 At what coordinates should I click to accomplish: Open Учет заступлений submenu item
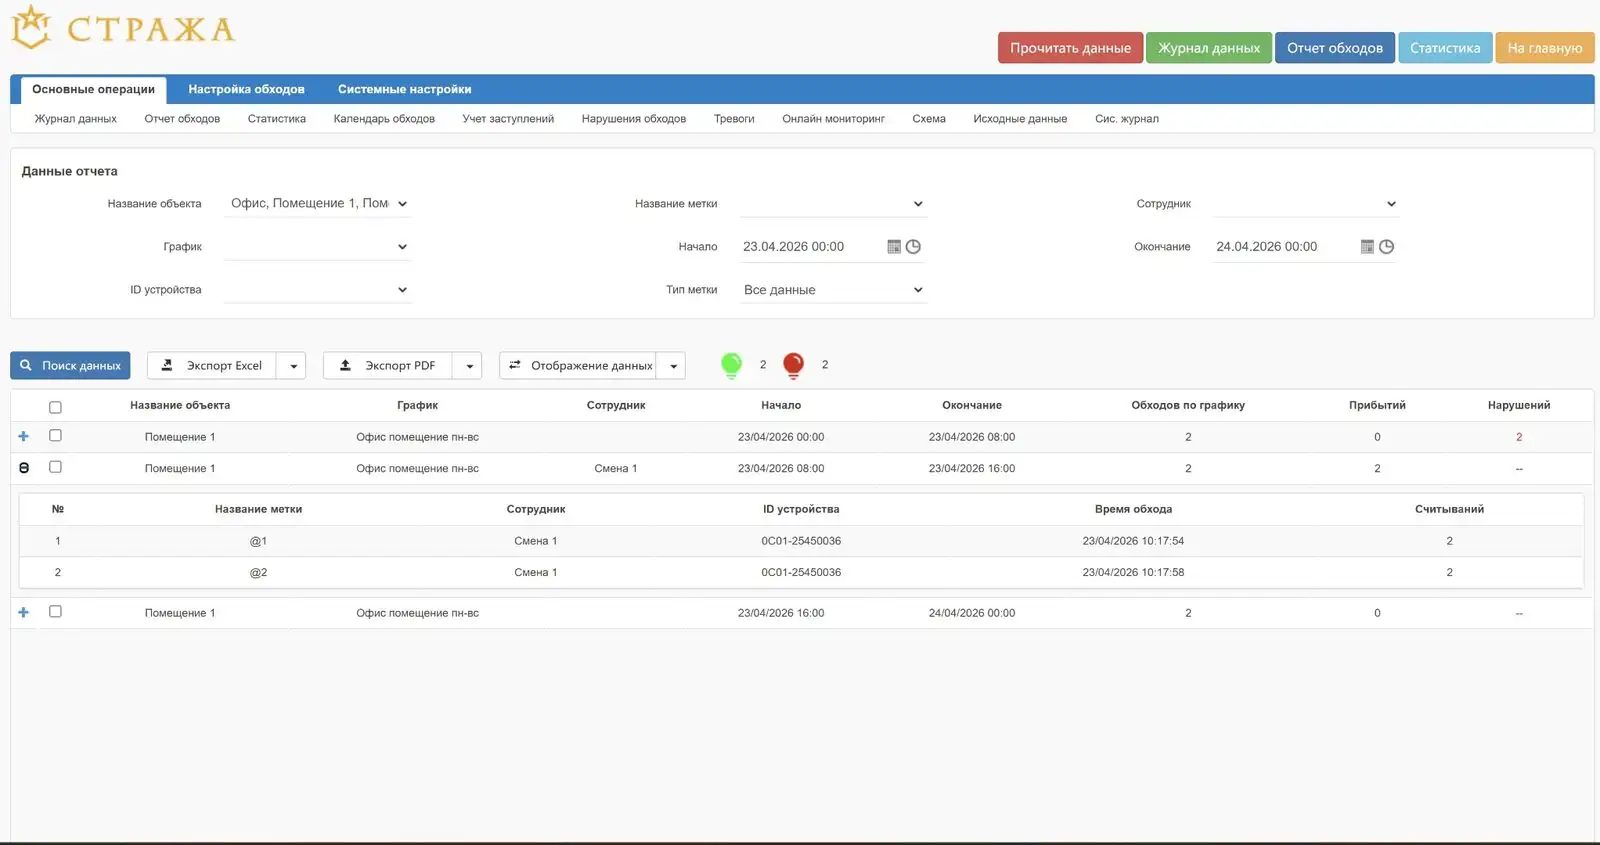click(x=508, y=119)
